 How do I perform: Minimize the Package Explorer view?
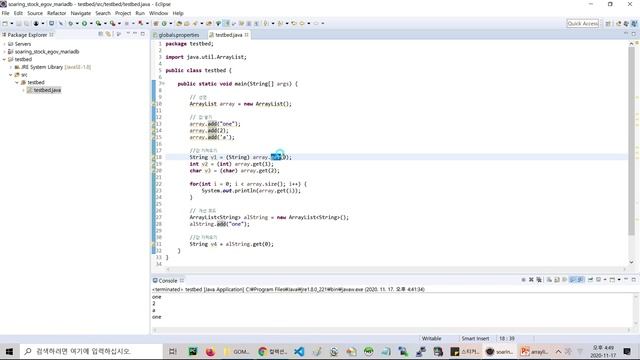136,34
